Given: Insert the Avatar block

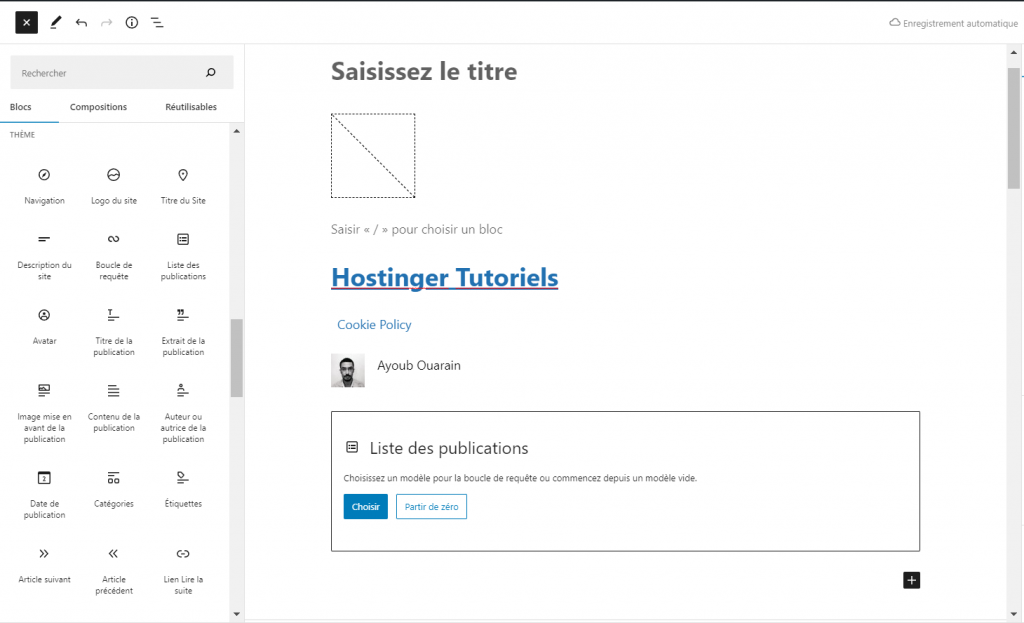Looking at the screenshot, I should tap(44, 325).
